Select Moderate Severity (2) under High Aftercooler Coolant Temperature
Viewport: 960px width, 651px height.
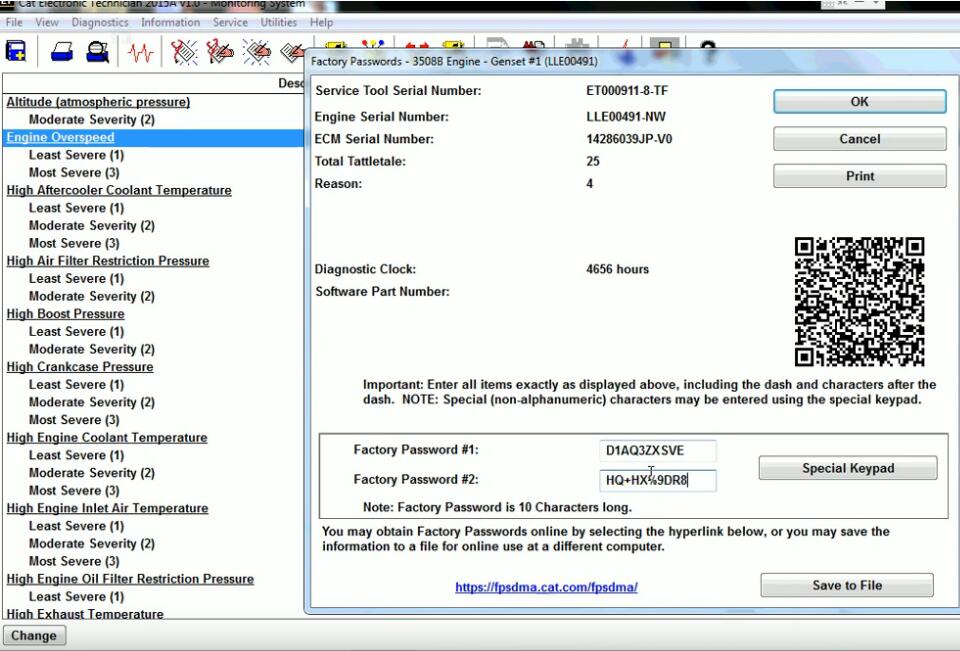tap(92, 225)
